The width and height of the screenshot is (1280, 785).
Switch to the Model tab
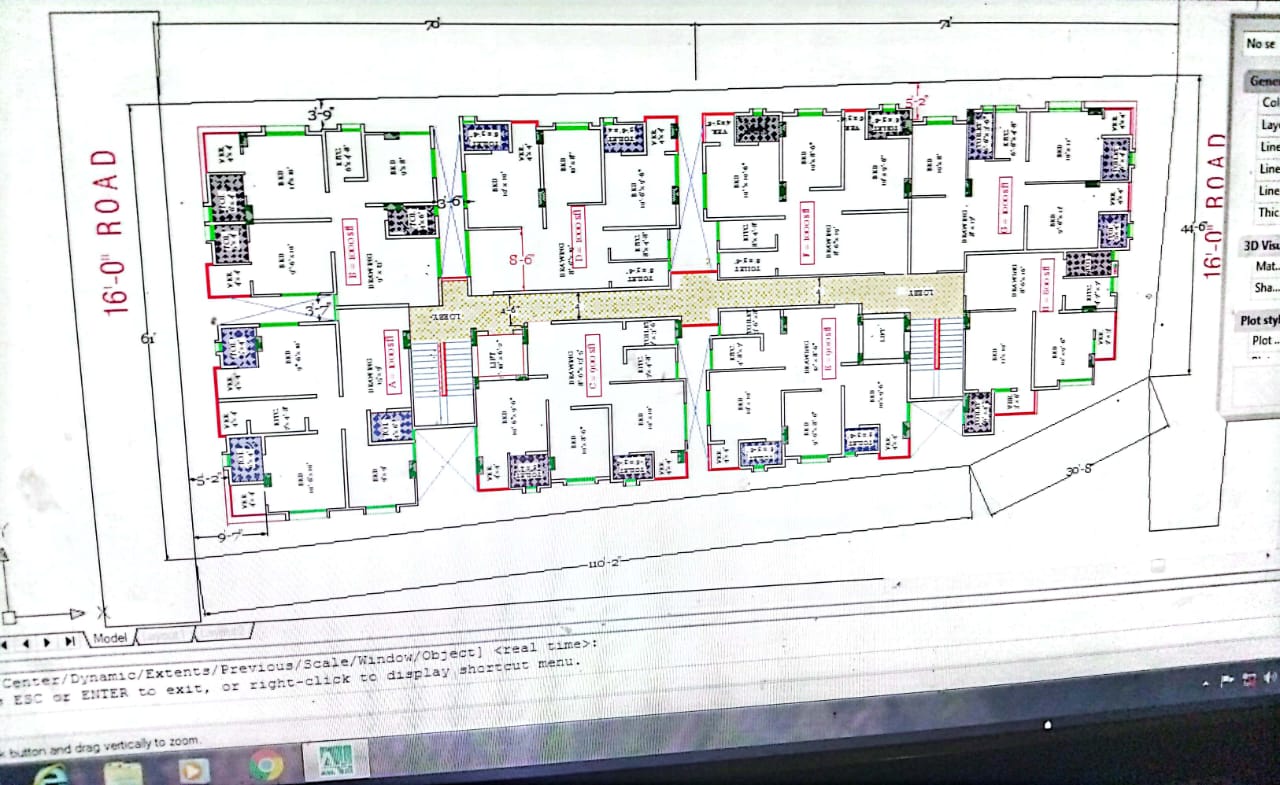point(110,638)
